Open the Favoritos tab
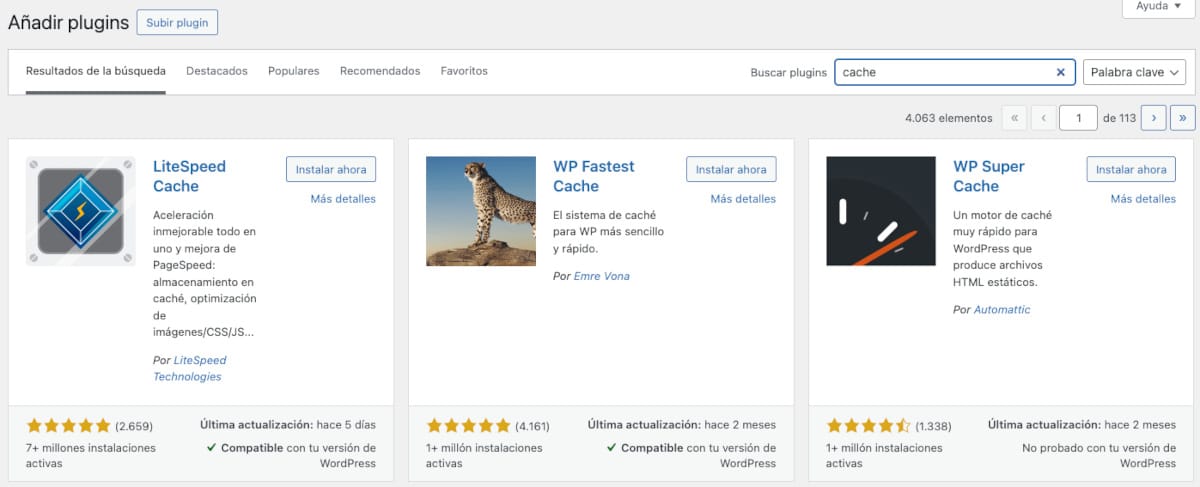The height and width of the screenshot is (487, 1200). click(x=464, y=71)
